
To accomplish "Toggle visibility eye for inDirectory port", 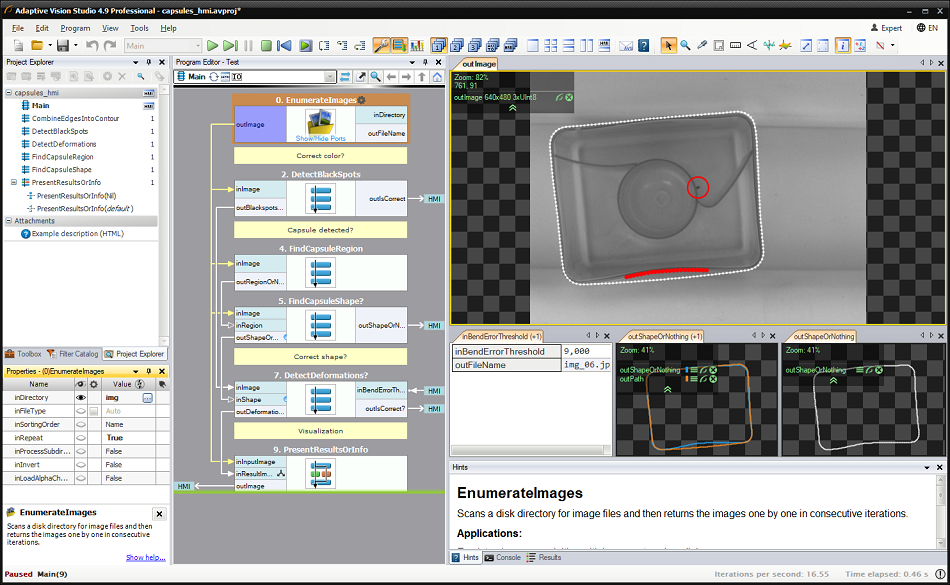I will pos(81,398).
